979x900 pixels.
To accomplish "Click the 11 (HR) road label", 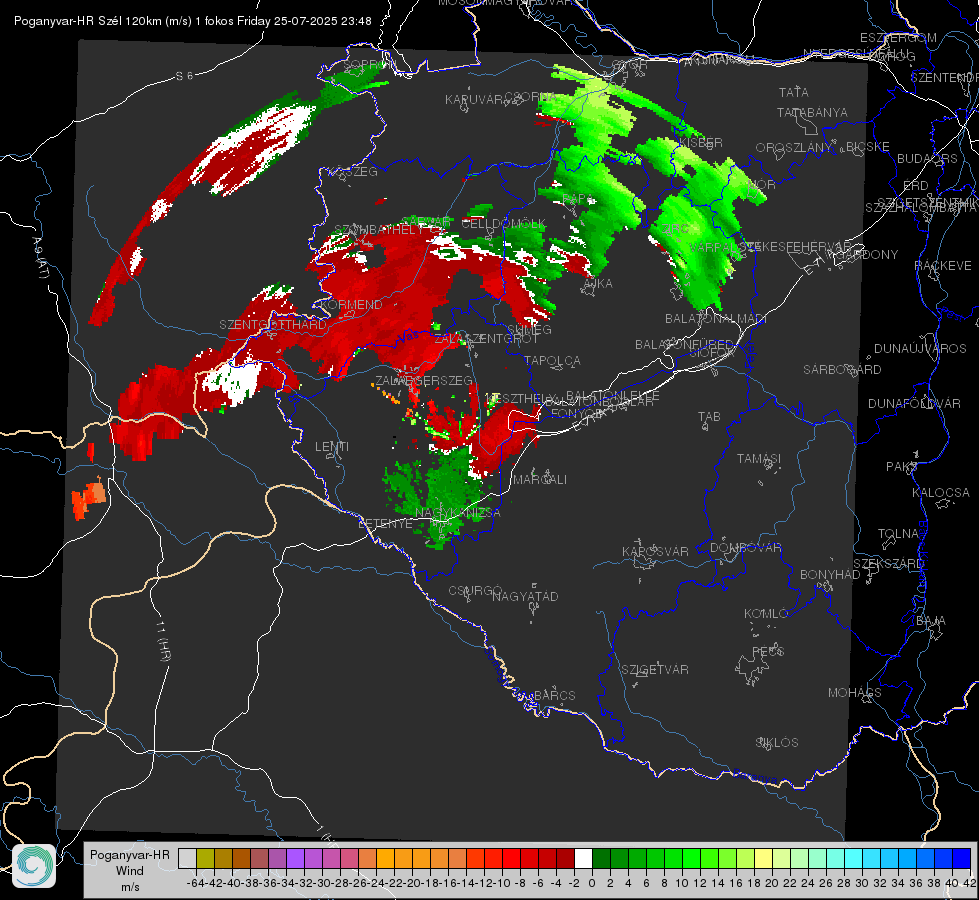I will point(164,642).
